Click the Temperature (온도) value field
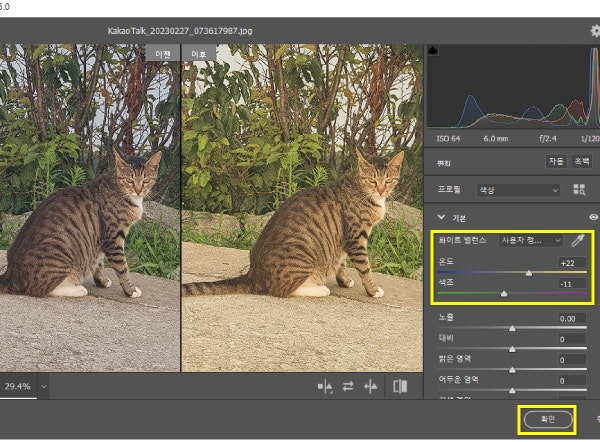This screenshot has width=600, height=442. pos(572,263)
